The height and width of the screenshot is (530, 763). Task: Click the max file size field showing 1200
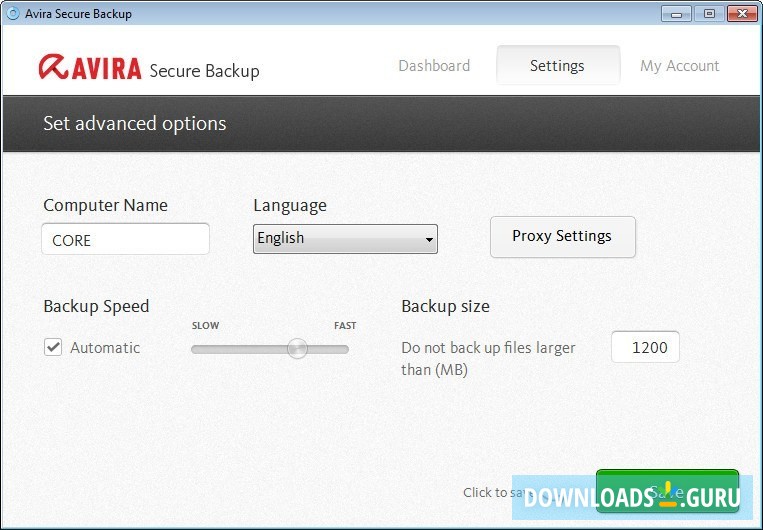tap(645, 347)
